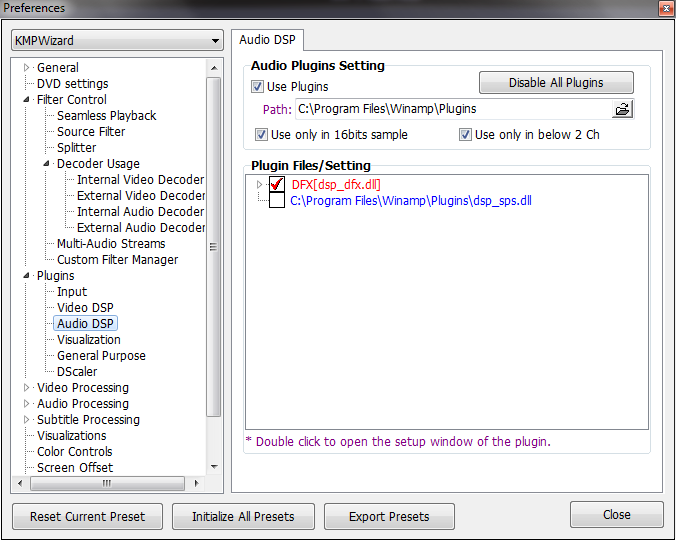Expand the General tree node

26,68
